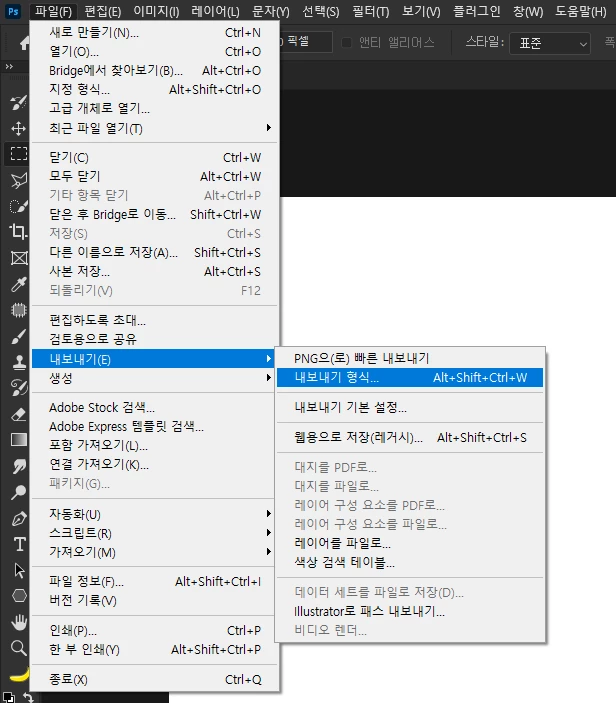616x703 pixels.
Task: Choose Illustrator로 패스 내보내기
Action: (410, 611)
